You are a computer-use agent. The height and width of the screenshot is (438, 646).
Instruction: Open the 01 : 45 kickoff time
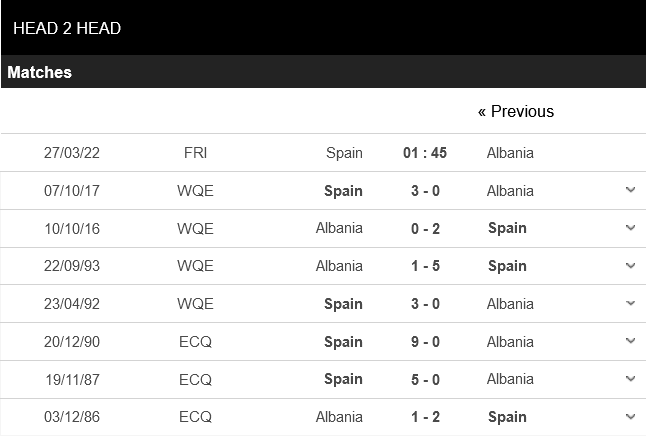pyautogui.click(x=425, y=153)
